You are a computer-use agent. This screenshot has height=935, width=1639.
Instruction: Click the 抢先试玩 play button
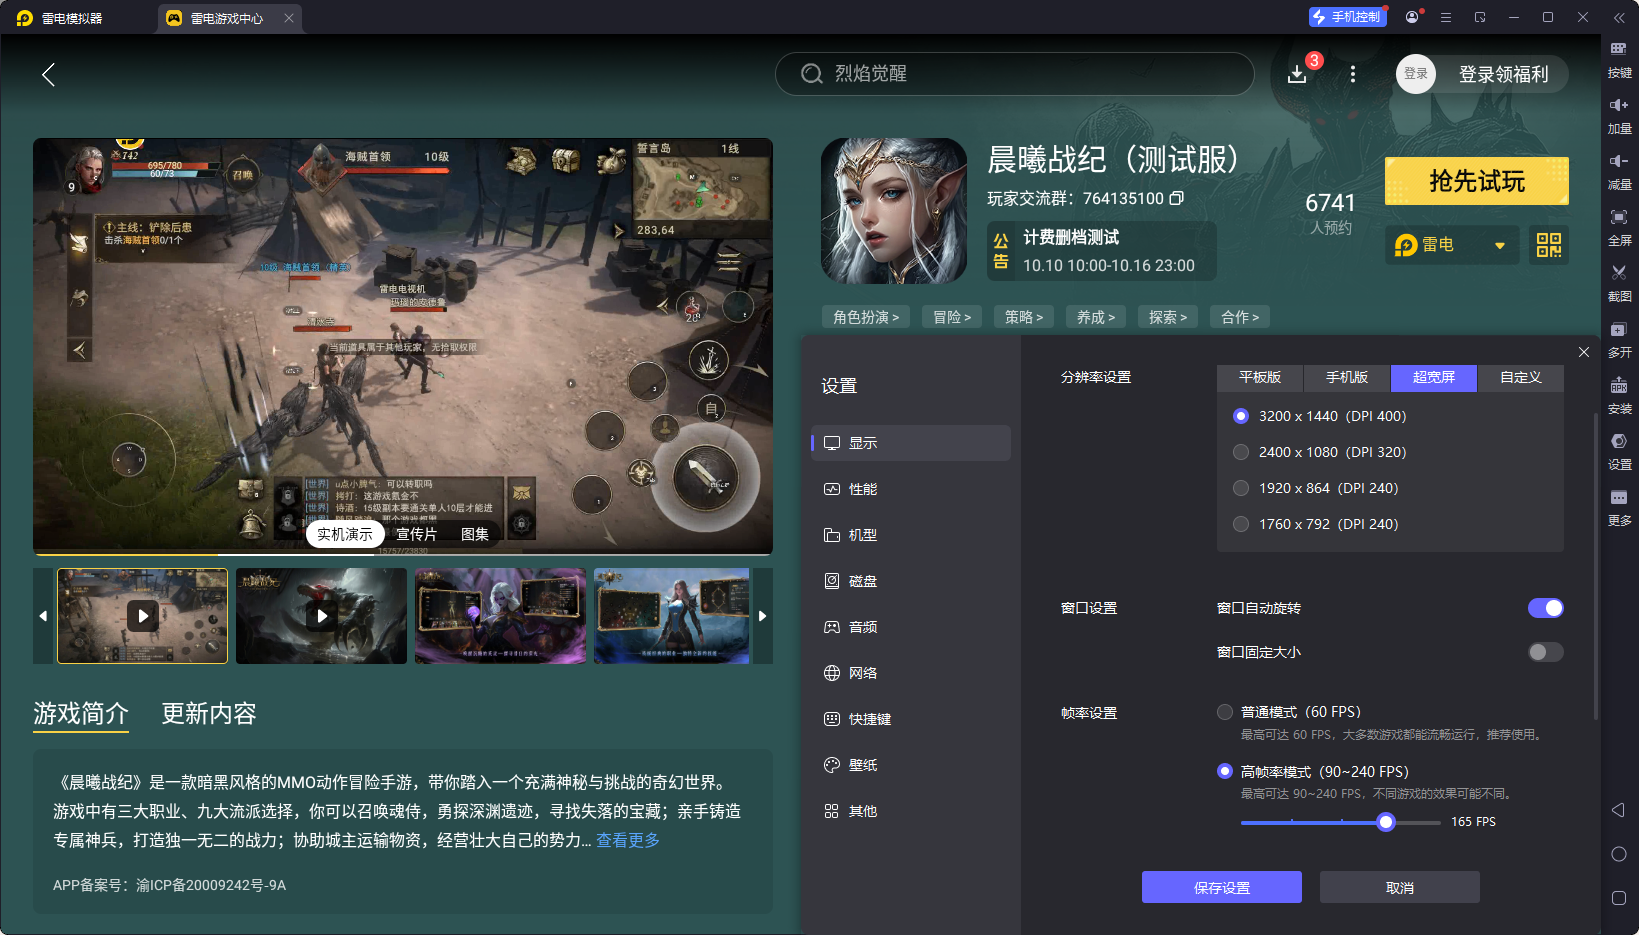(x=1476, y=181)
